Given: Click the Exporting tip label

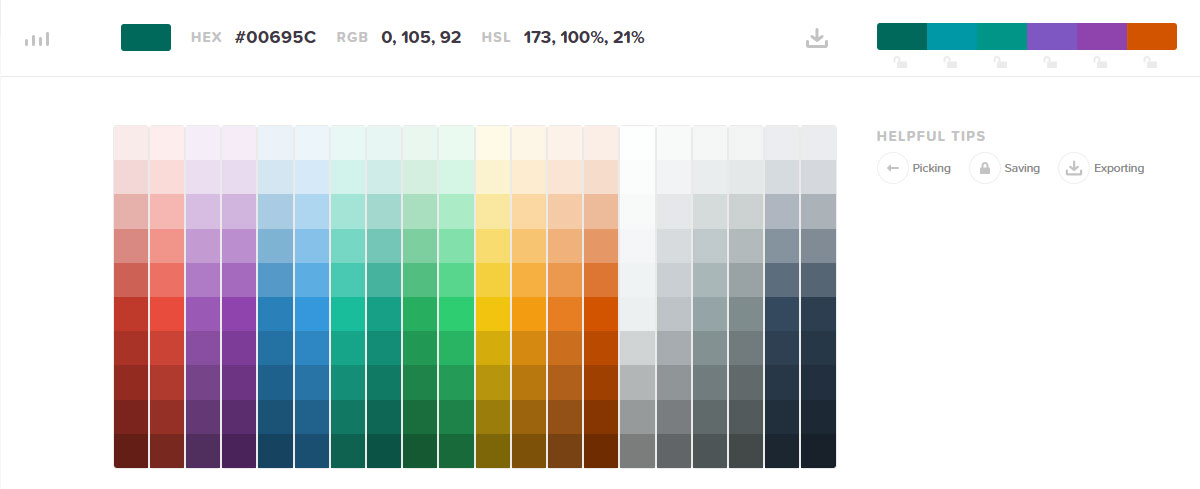Looking at the screenshot, I should point(1119,168).
